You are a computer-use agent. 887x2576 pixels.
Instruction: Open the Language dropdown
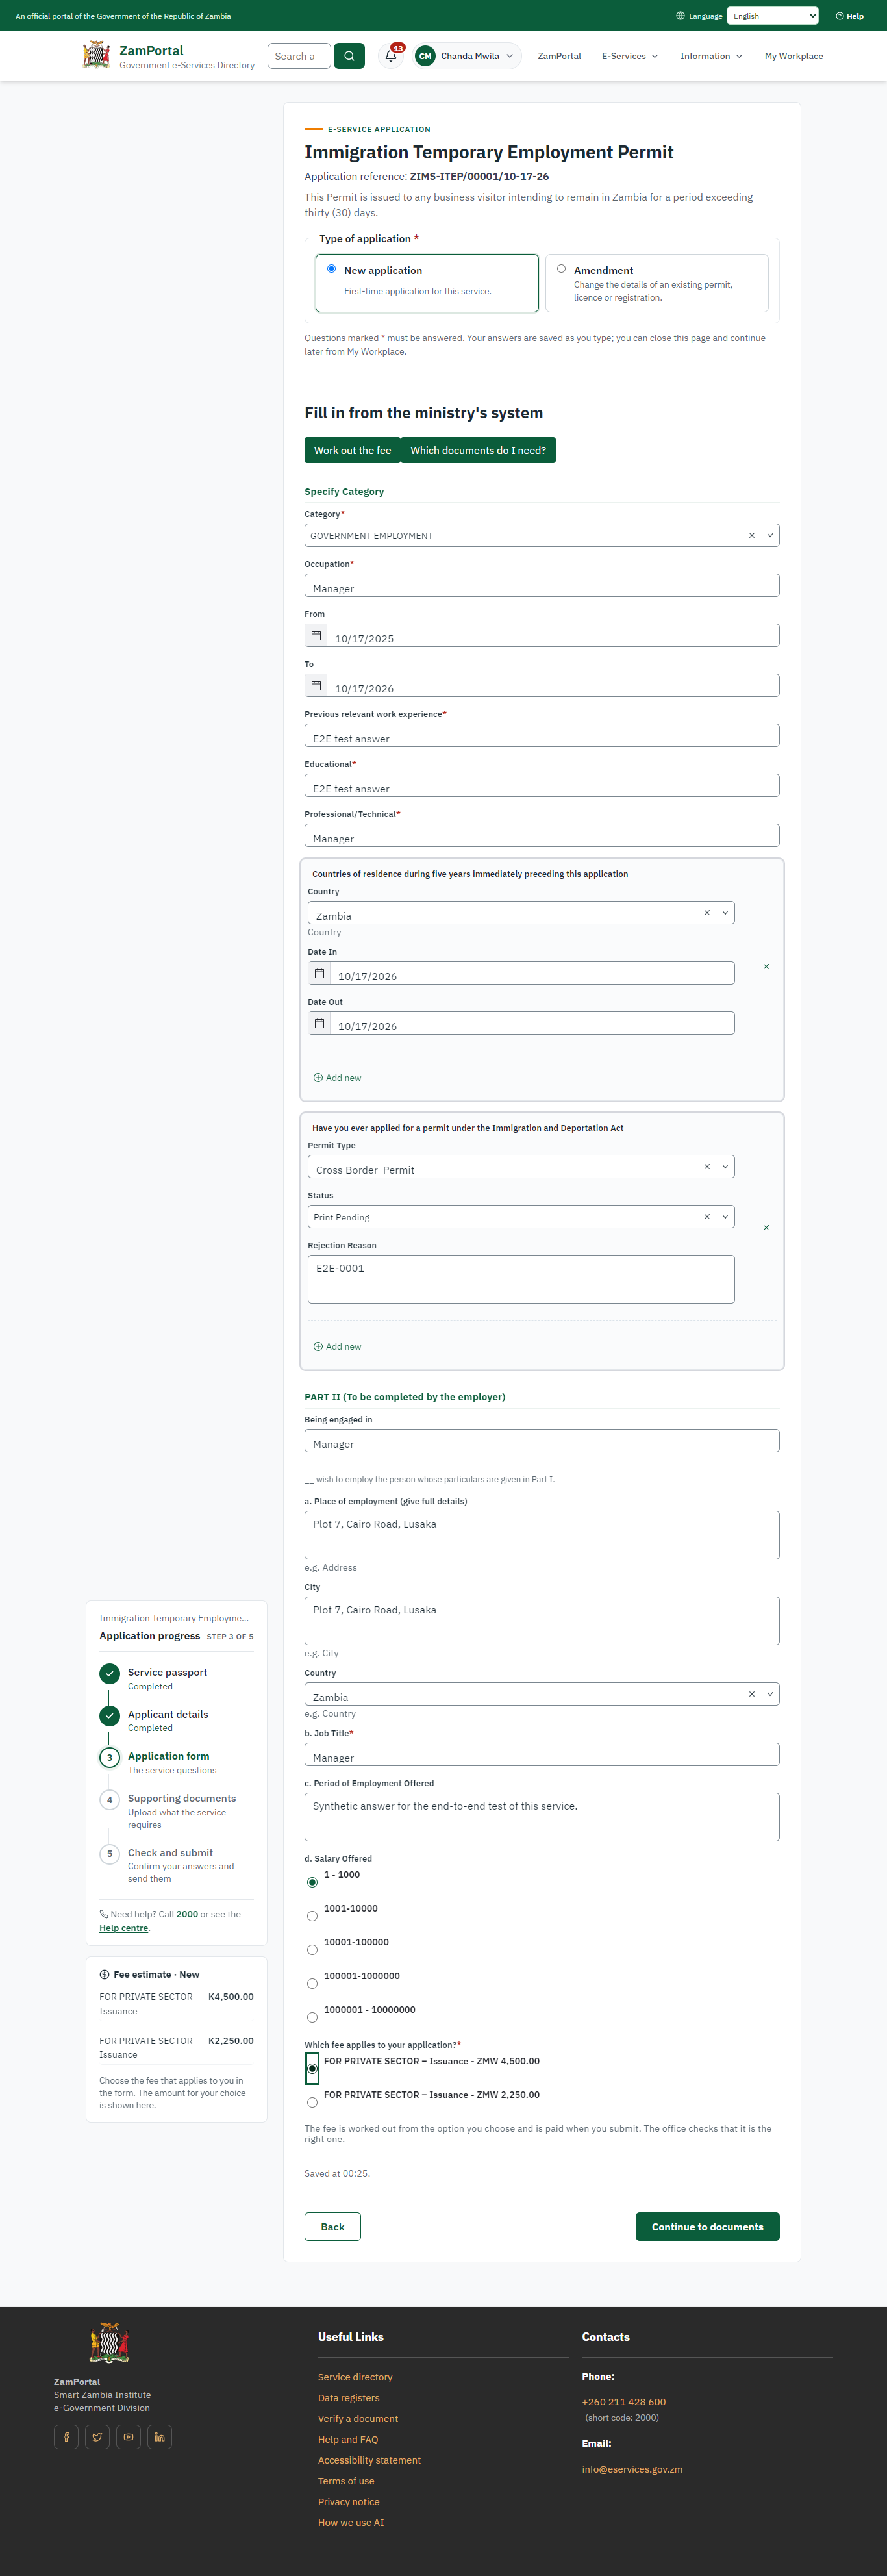click(x=772, y=16)
